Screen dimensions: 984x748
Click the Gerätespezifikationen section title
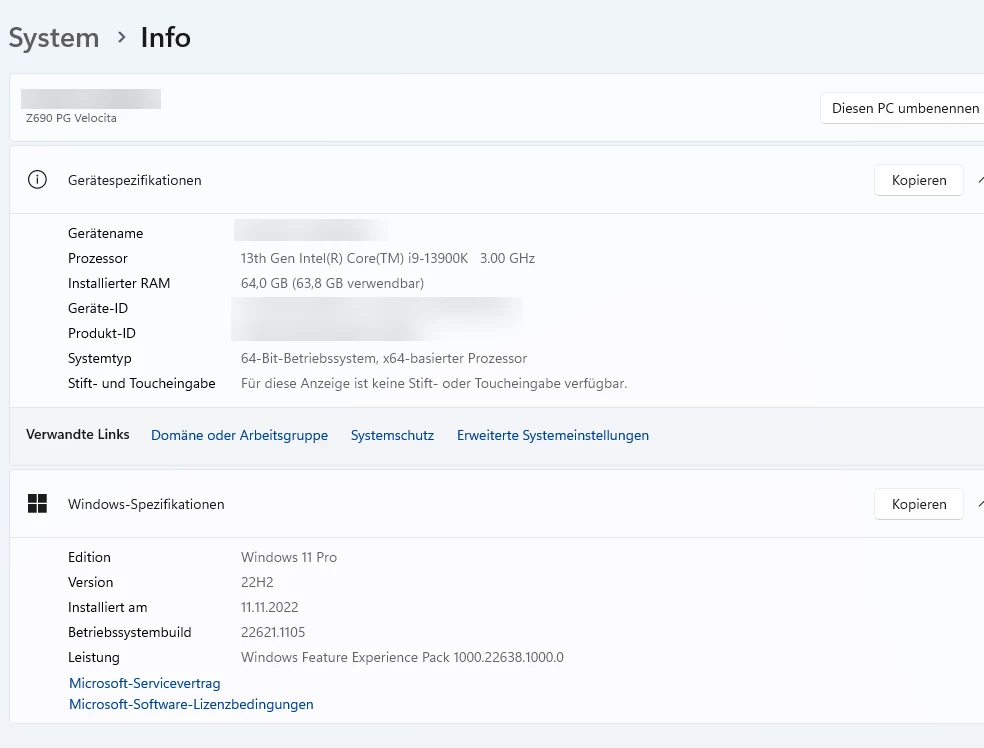click(x=135, y=180)
